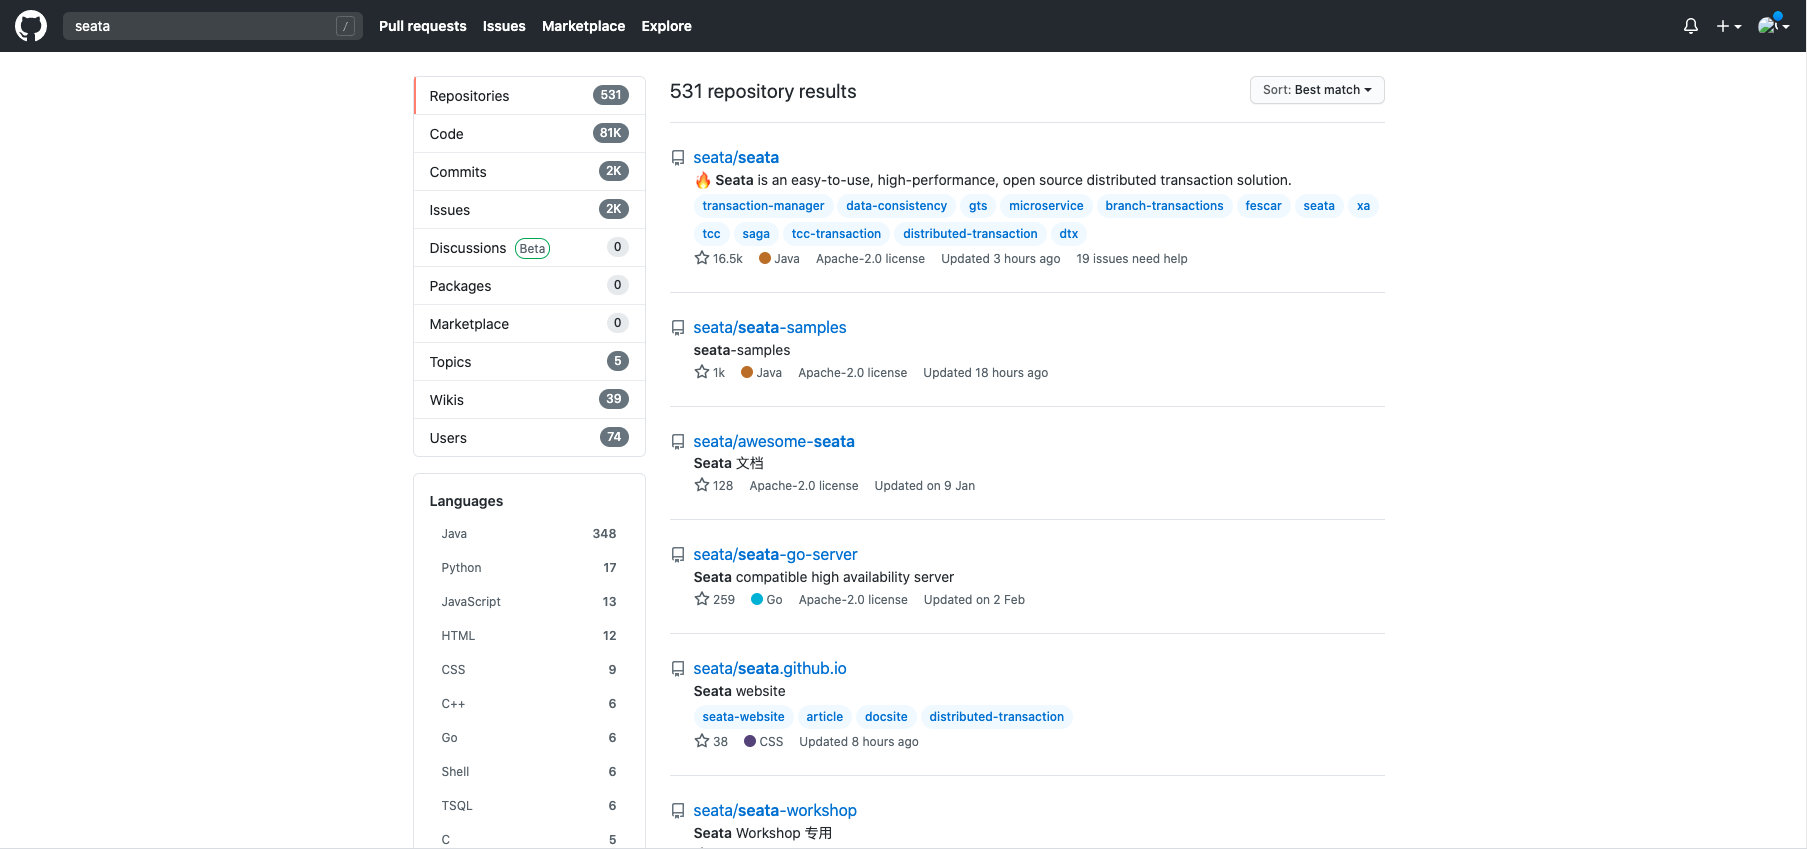Click the repo icon beside seata/seata
The height and width of the screenshot is (849, 1807).
[x=678, y=158]
